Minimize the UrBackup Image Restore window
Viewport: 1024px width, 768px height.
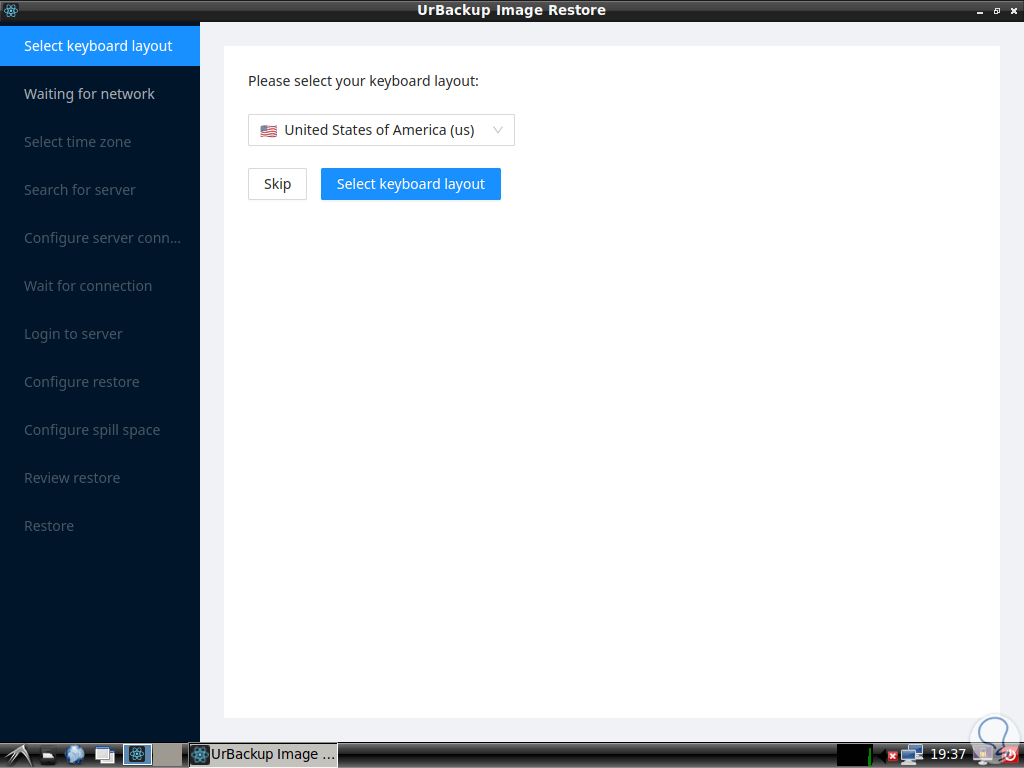pyautogui.click(x=980, y=11)
